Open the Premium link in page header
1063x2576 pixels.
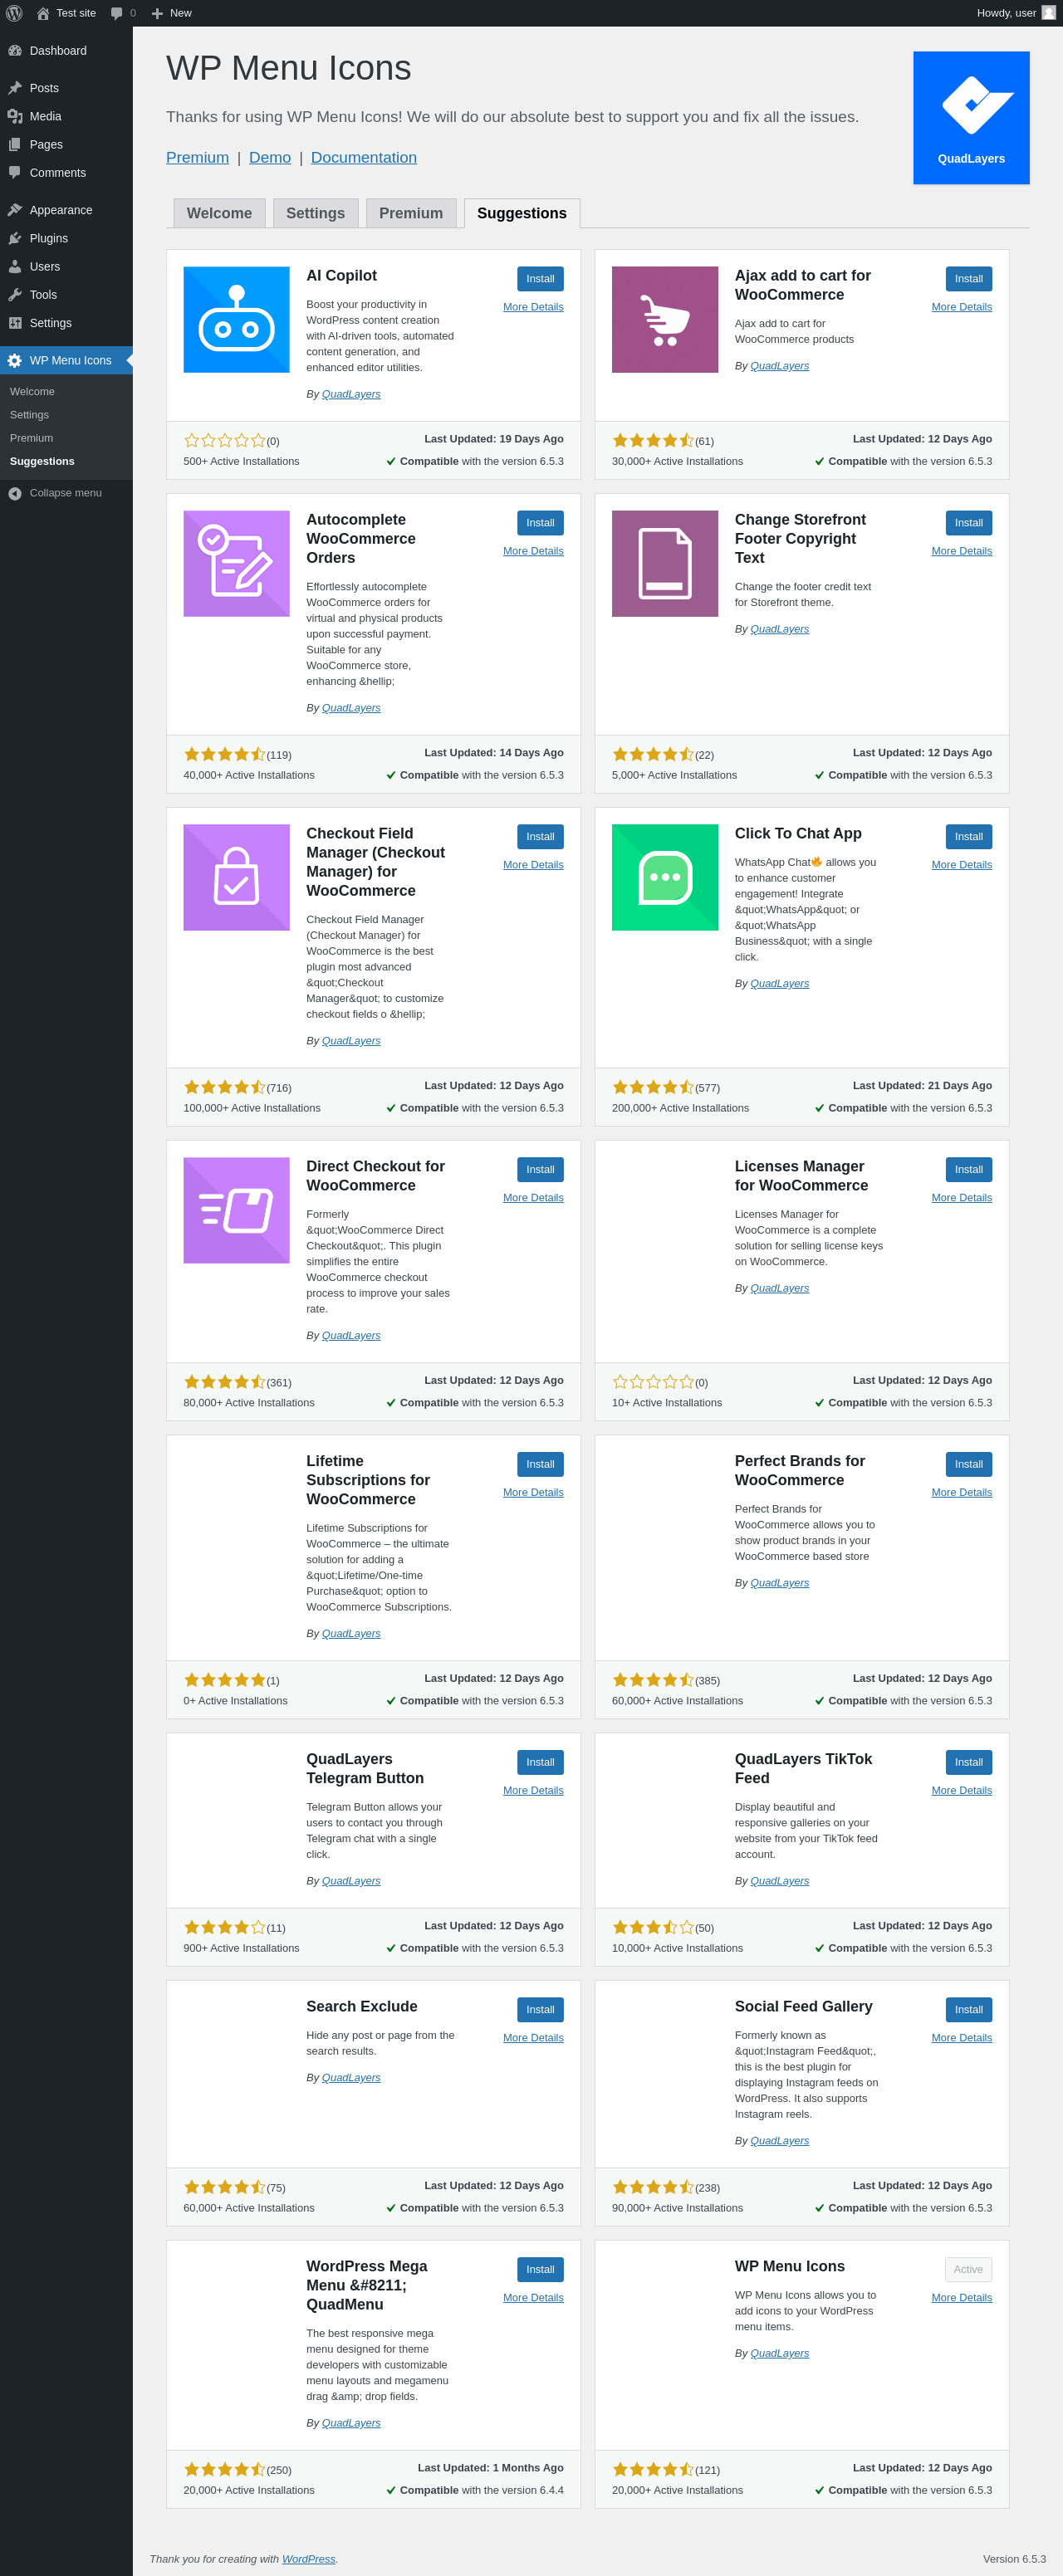(x=197, y=157)
